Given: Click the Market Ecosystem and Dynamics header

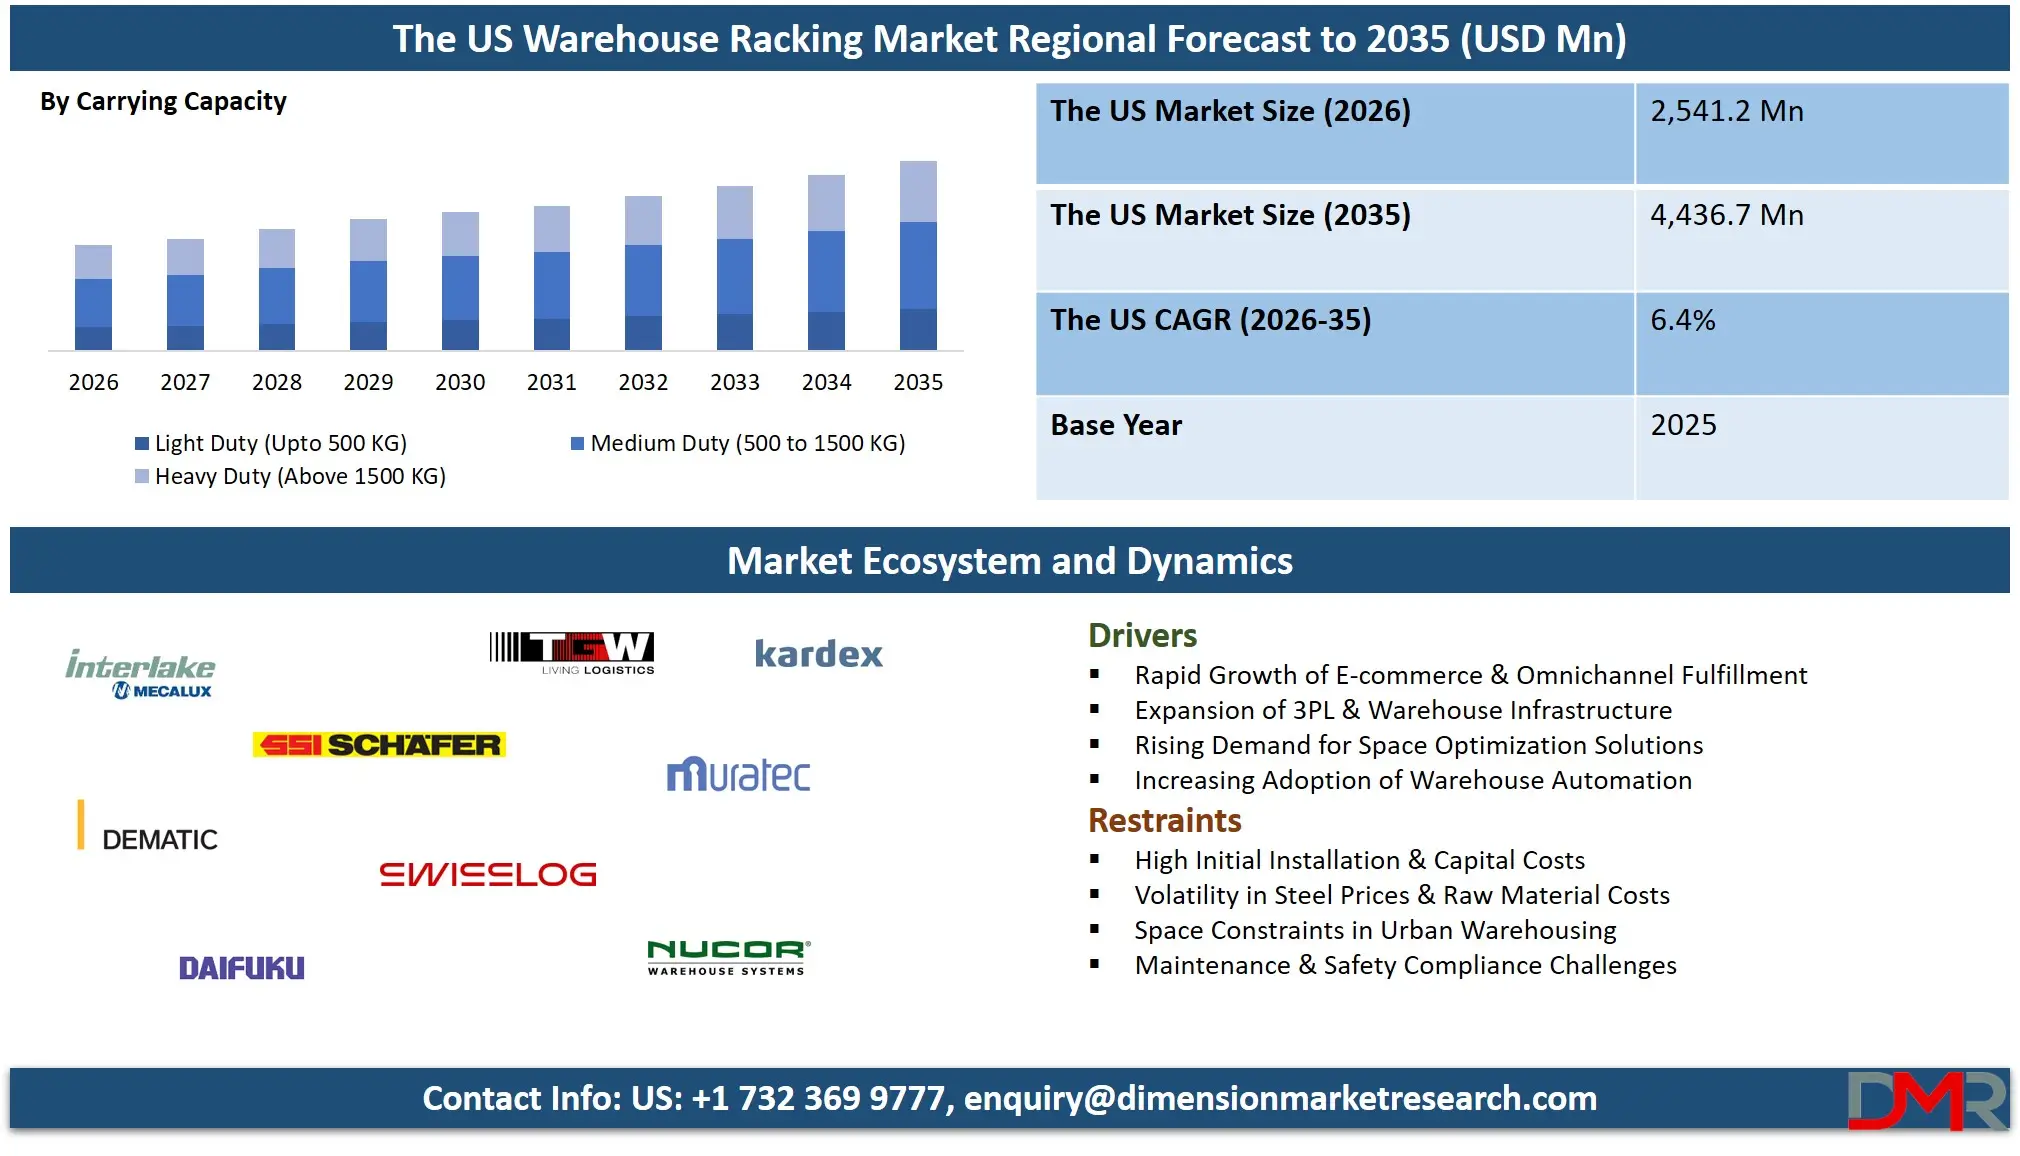Looking at the screenshot, I should click(x=1010, y=561).
